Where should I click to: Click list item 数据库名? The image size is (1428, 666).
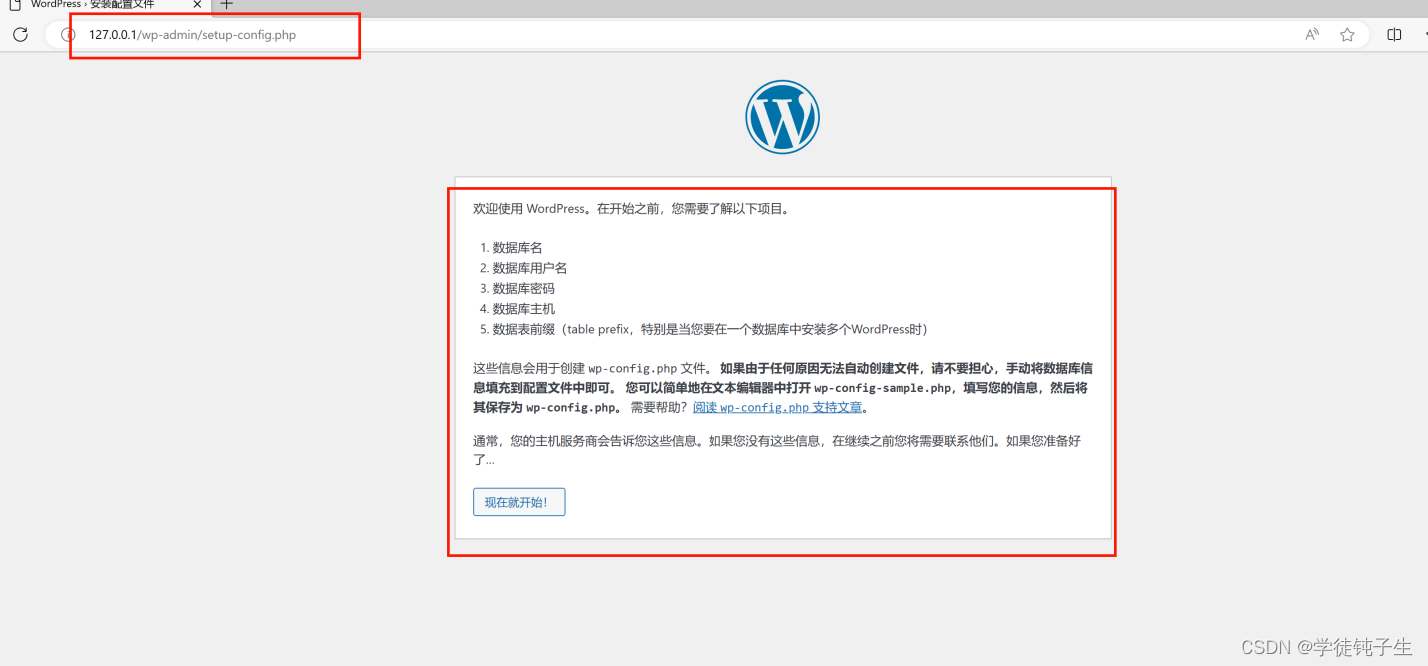point(518,247)
